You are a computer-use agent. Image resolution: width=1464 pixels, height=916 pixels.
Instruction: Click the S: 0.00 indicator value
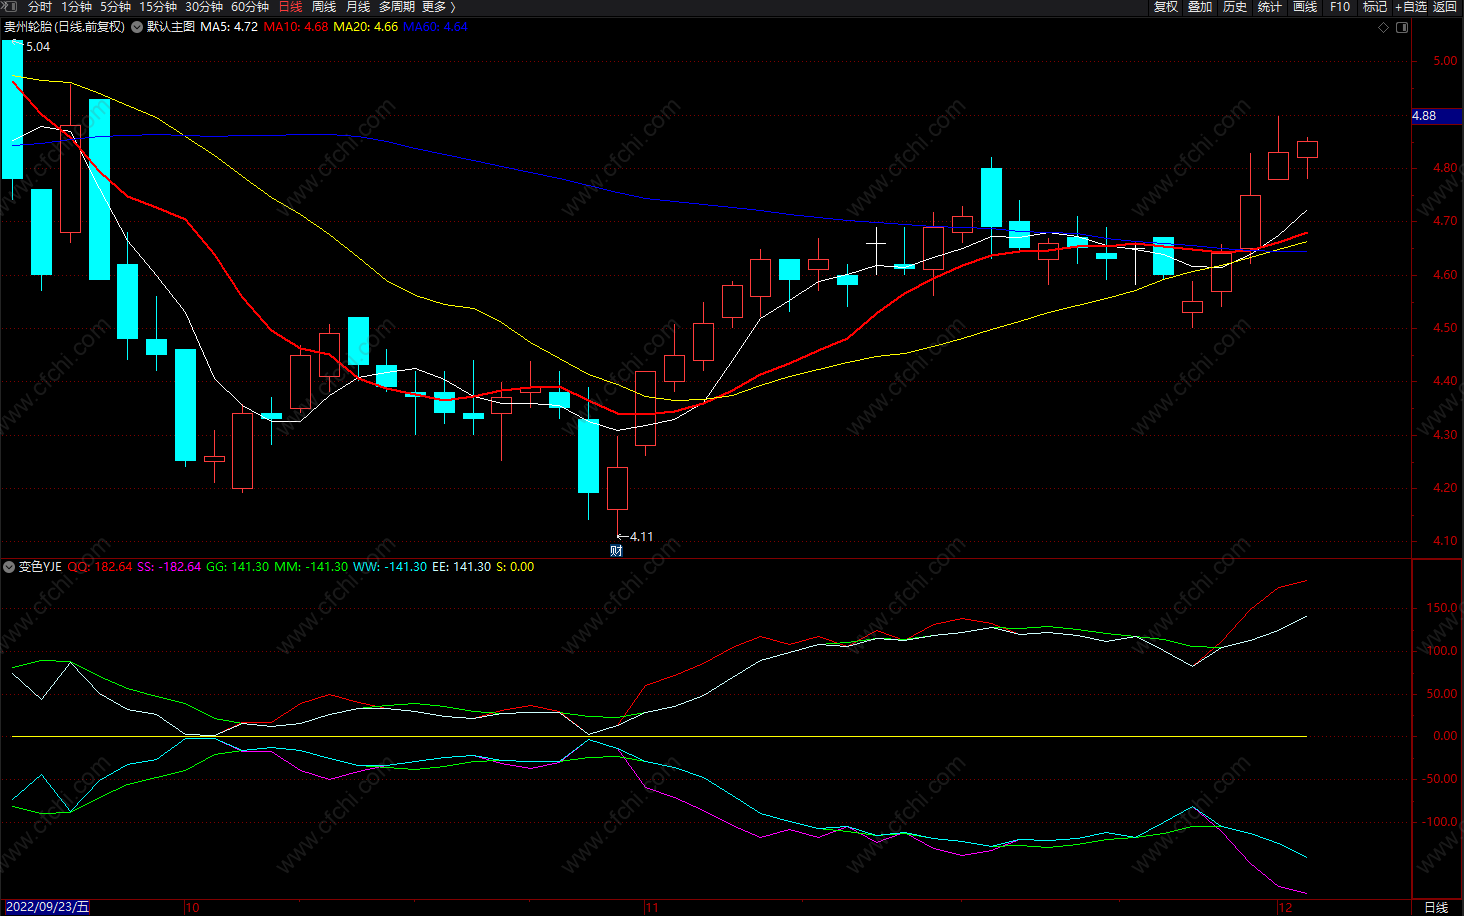(x=515, y=567)
